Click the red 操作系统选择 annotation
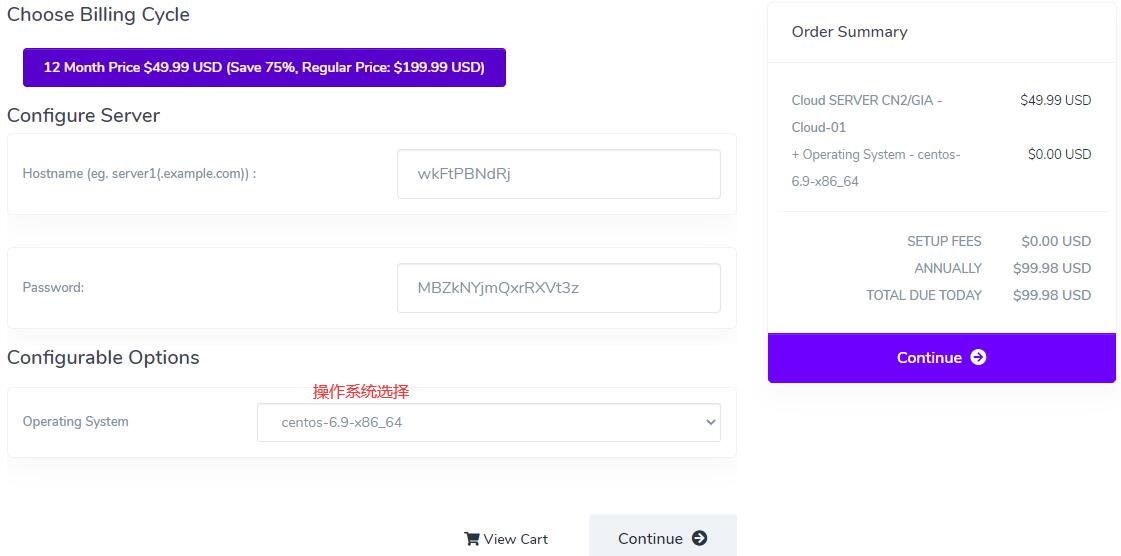The image size is (1121, 556). (361, 392)
